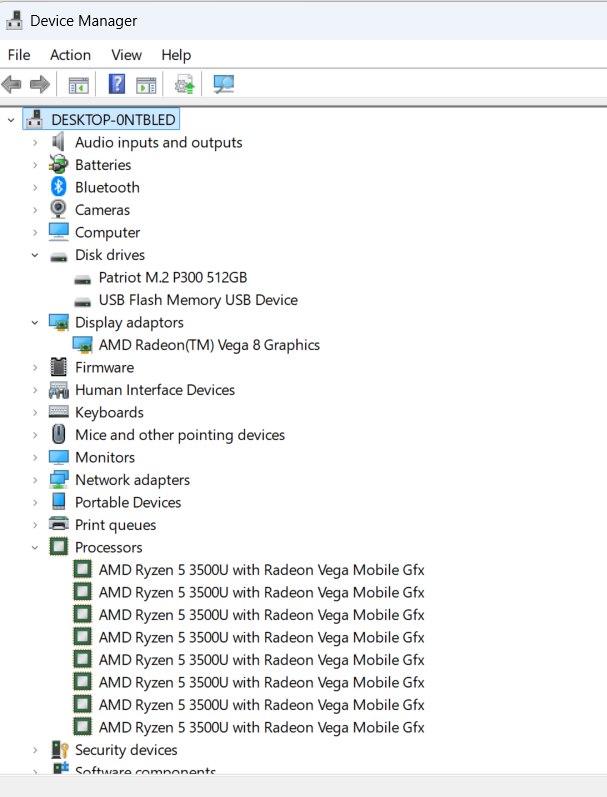The height and width of the screenshot is (797, 607).
Task: Select the Computer category label
Action: click(x=108, y=233)
